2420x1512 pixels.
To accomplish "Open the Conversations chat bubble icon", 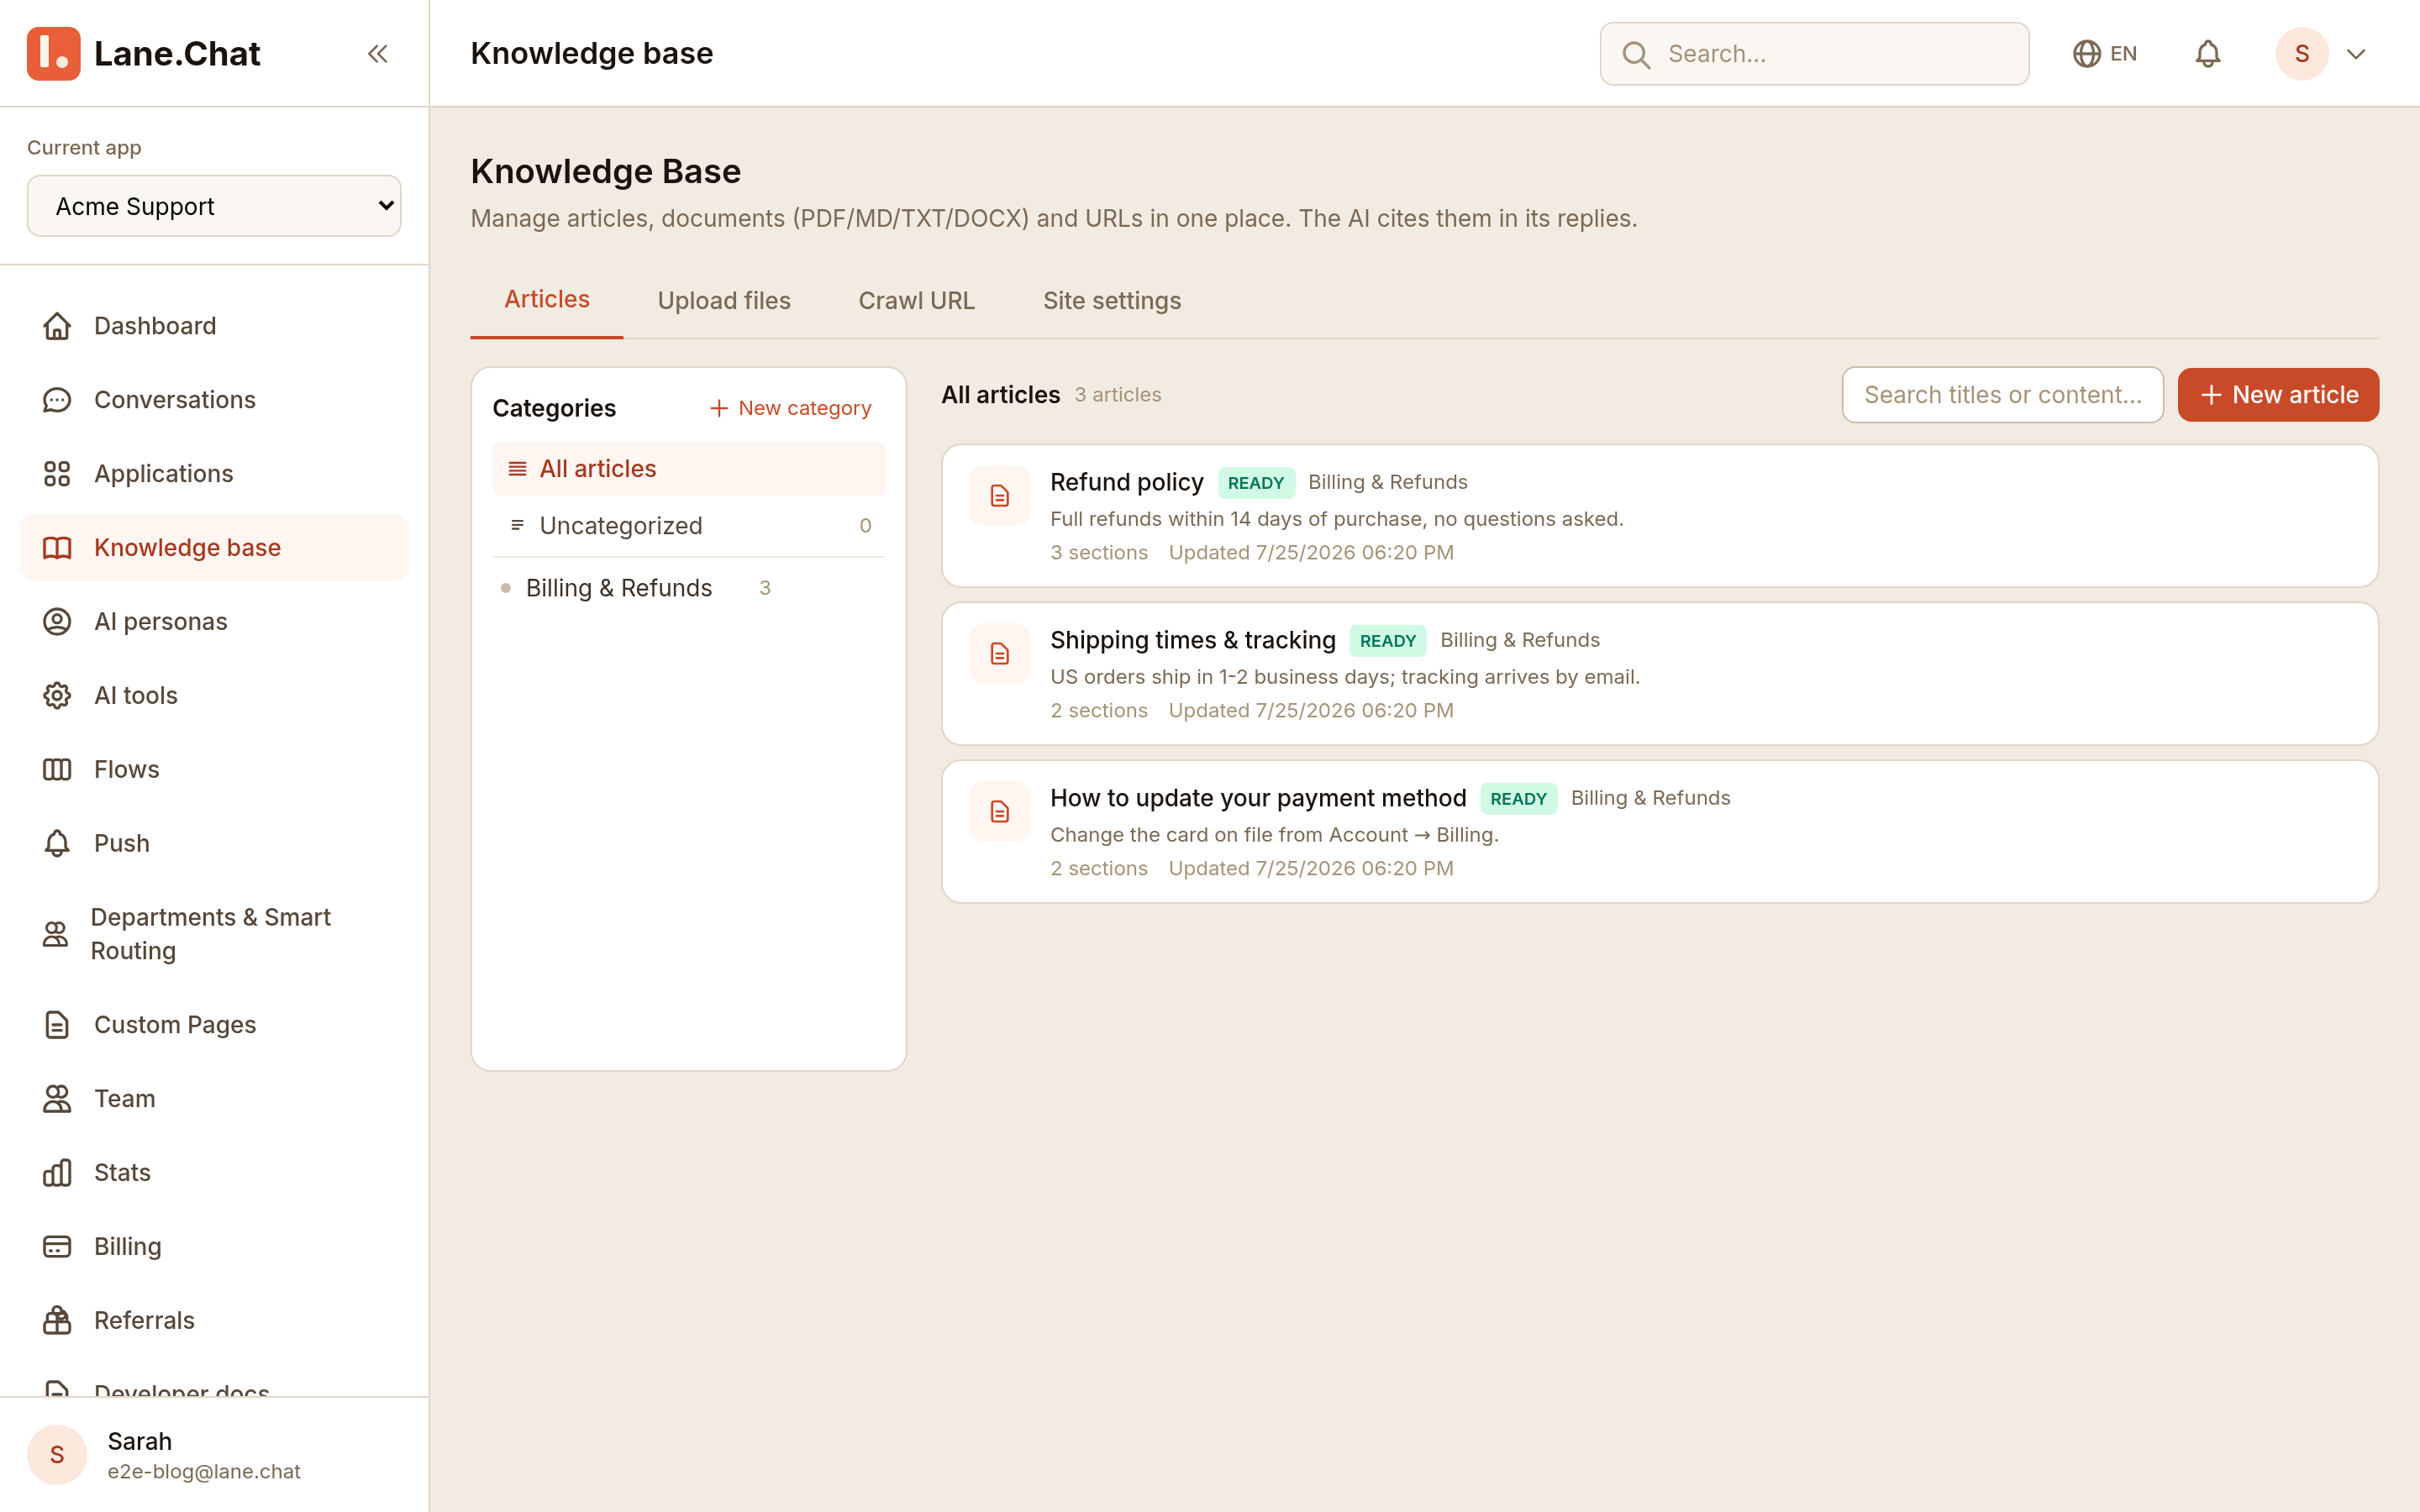I will pyautogui.click(x=57, y=400).
